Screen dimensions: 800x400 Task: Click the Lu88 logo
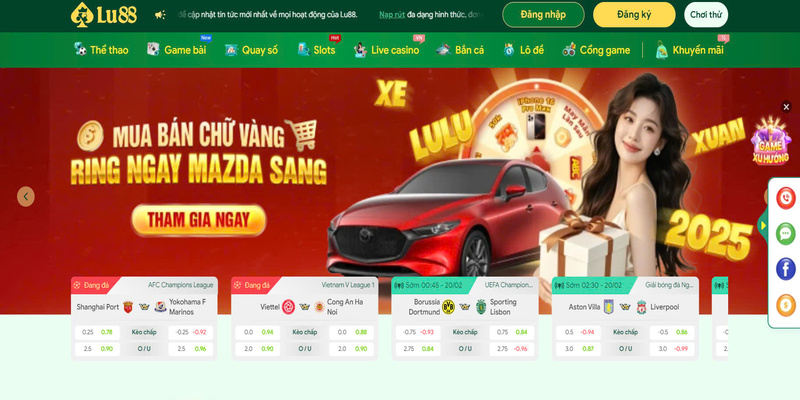pos(104,14)
